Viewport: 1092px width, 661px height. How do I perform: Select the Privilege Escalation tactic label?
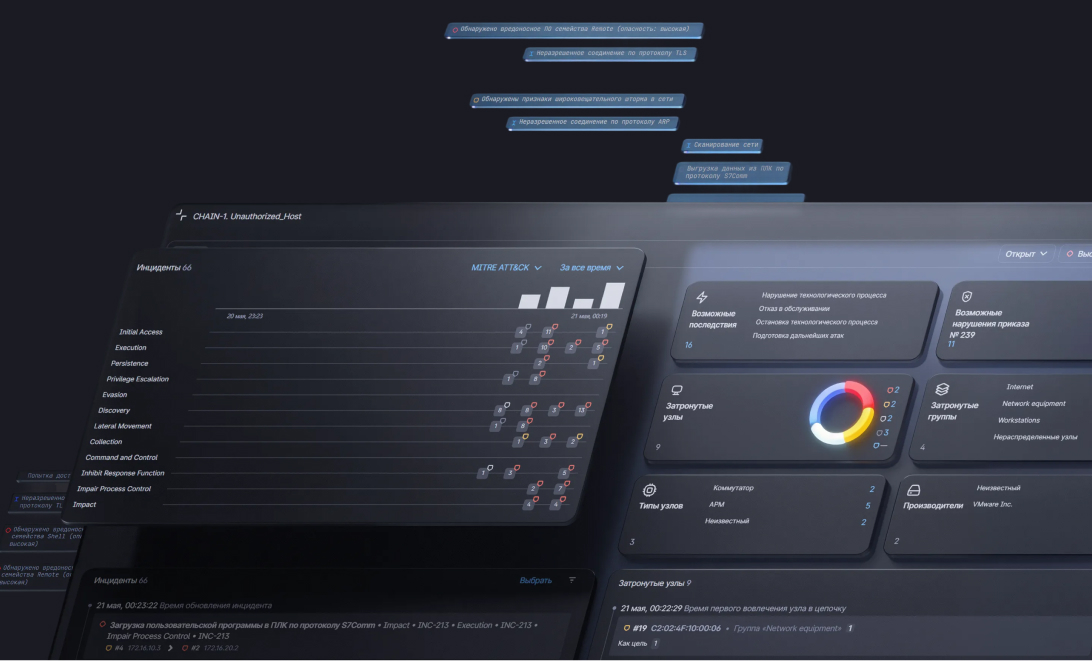(x=138, y=379)
